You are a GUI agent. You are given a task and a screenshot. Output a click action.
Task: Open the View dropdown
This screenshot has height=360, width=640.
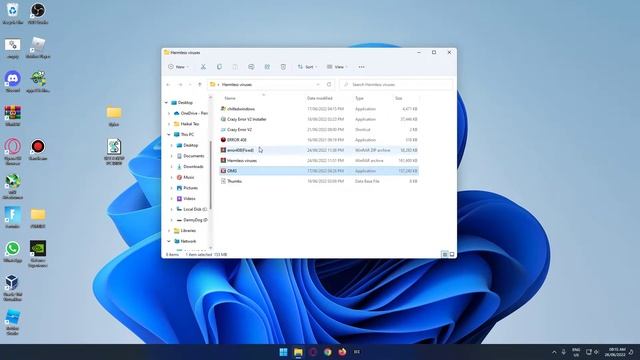click(x=337, y=67)
